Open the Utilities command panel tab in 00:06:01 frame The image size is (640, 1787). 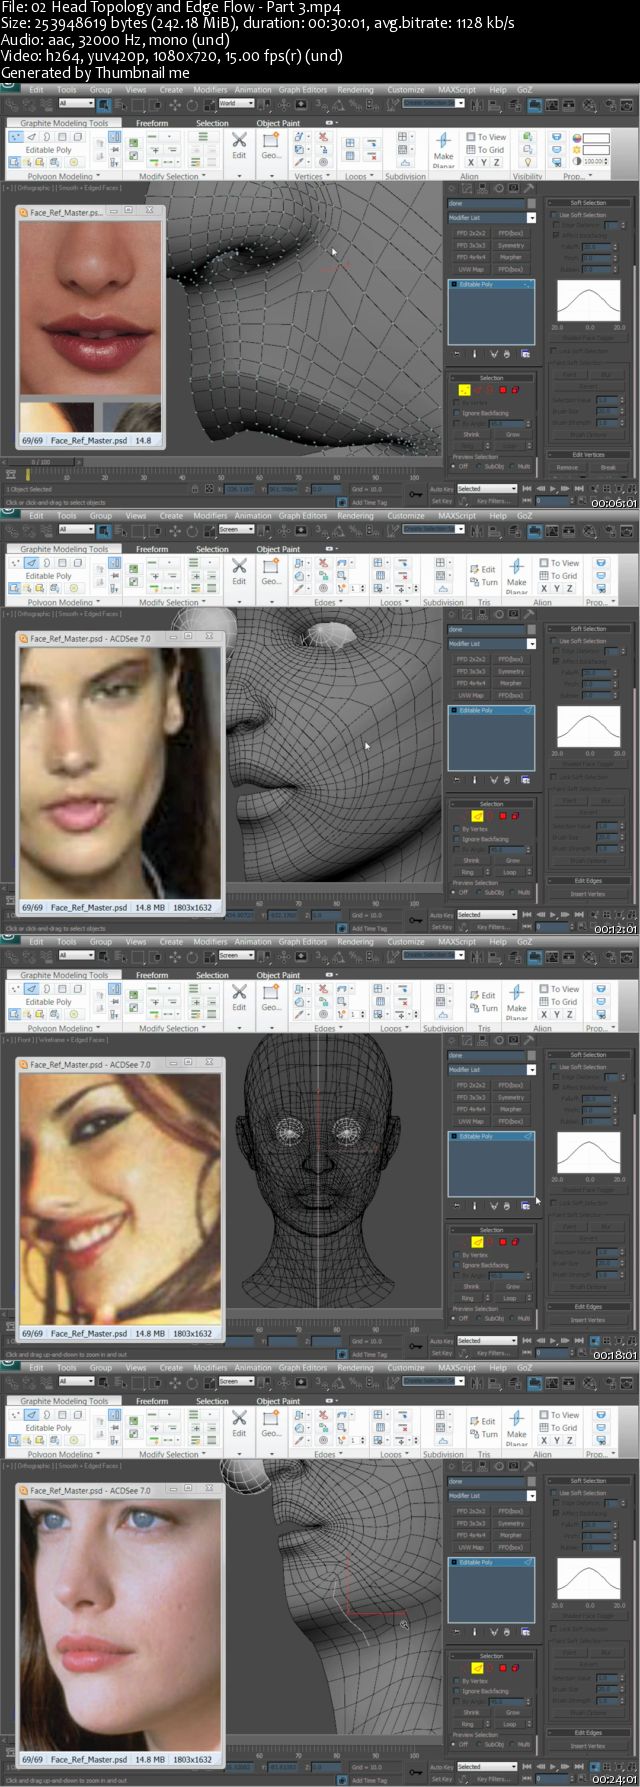pos(529,187)
